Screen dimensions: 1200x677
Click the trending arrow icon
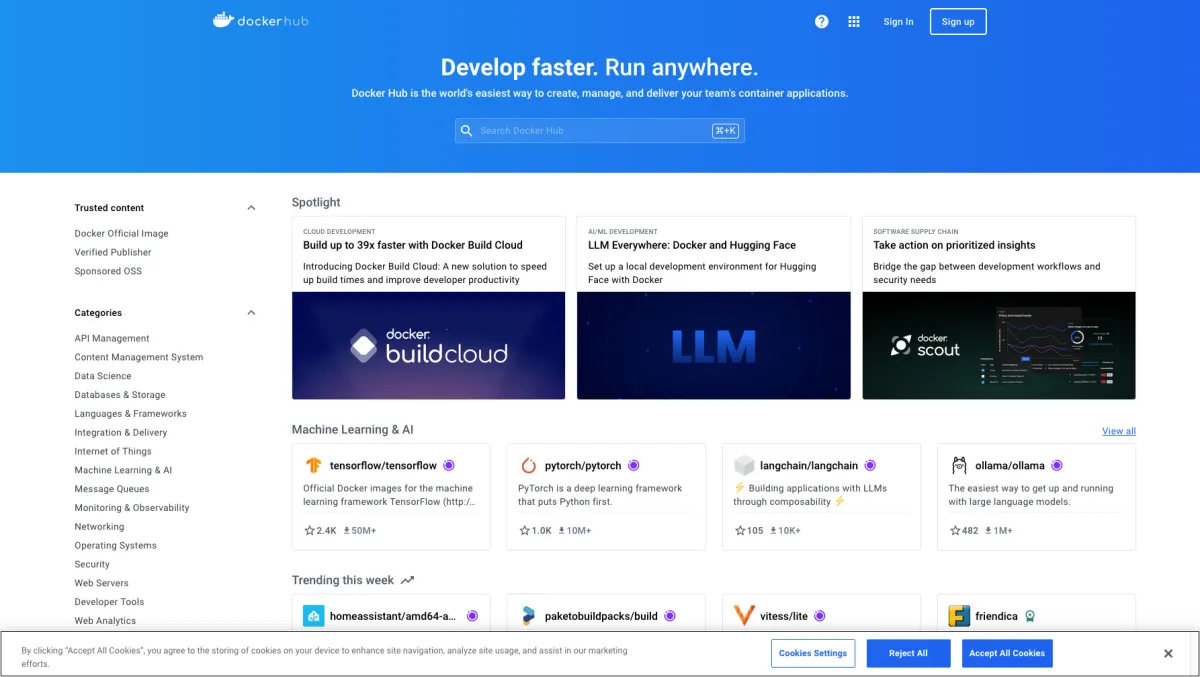(407, 580)
